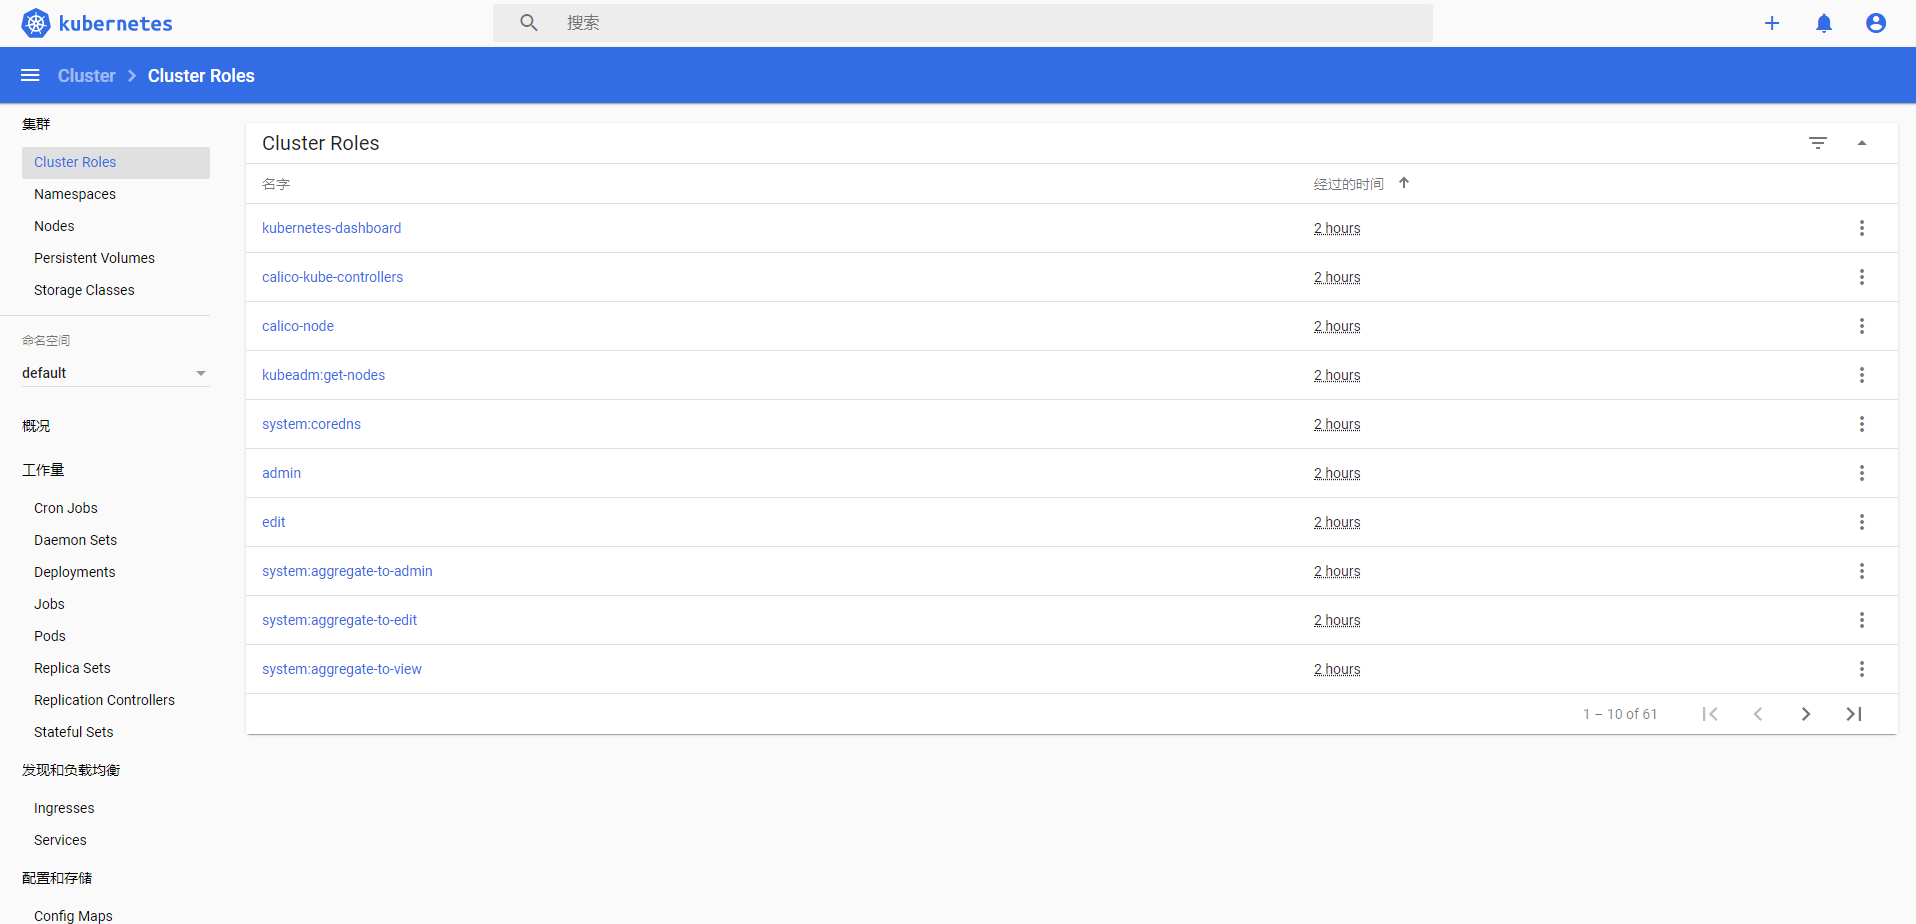This screenshot has width=1916, height=924.
Task: Toggle the hamburger navigation menu
Action: pyautogui.click(x=30, y=75)
